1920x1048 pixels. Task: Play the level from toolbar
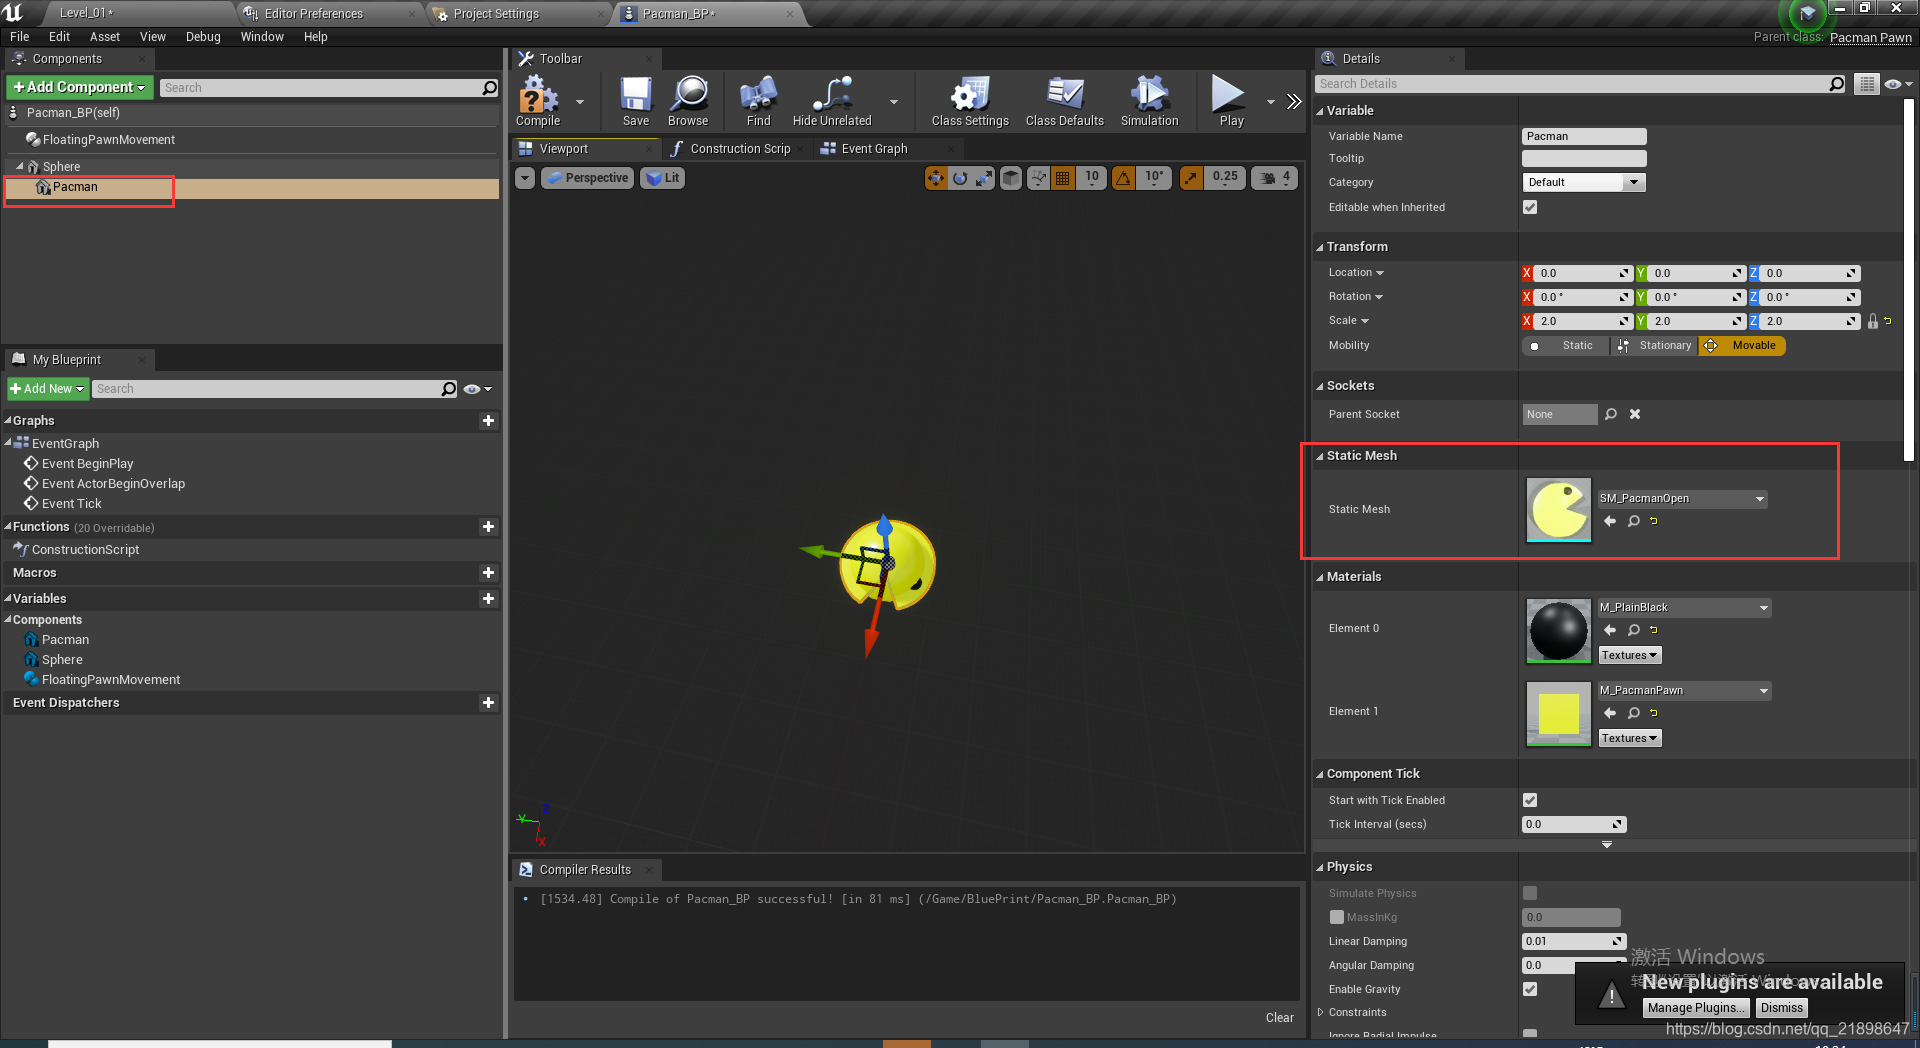(x=1231, y=101)
